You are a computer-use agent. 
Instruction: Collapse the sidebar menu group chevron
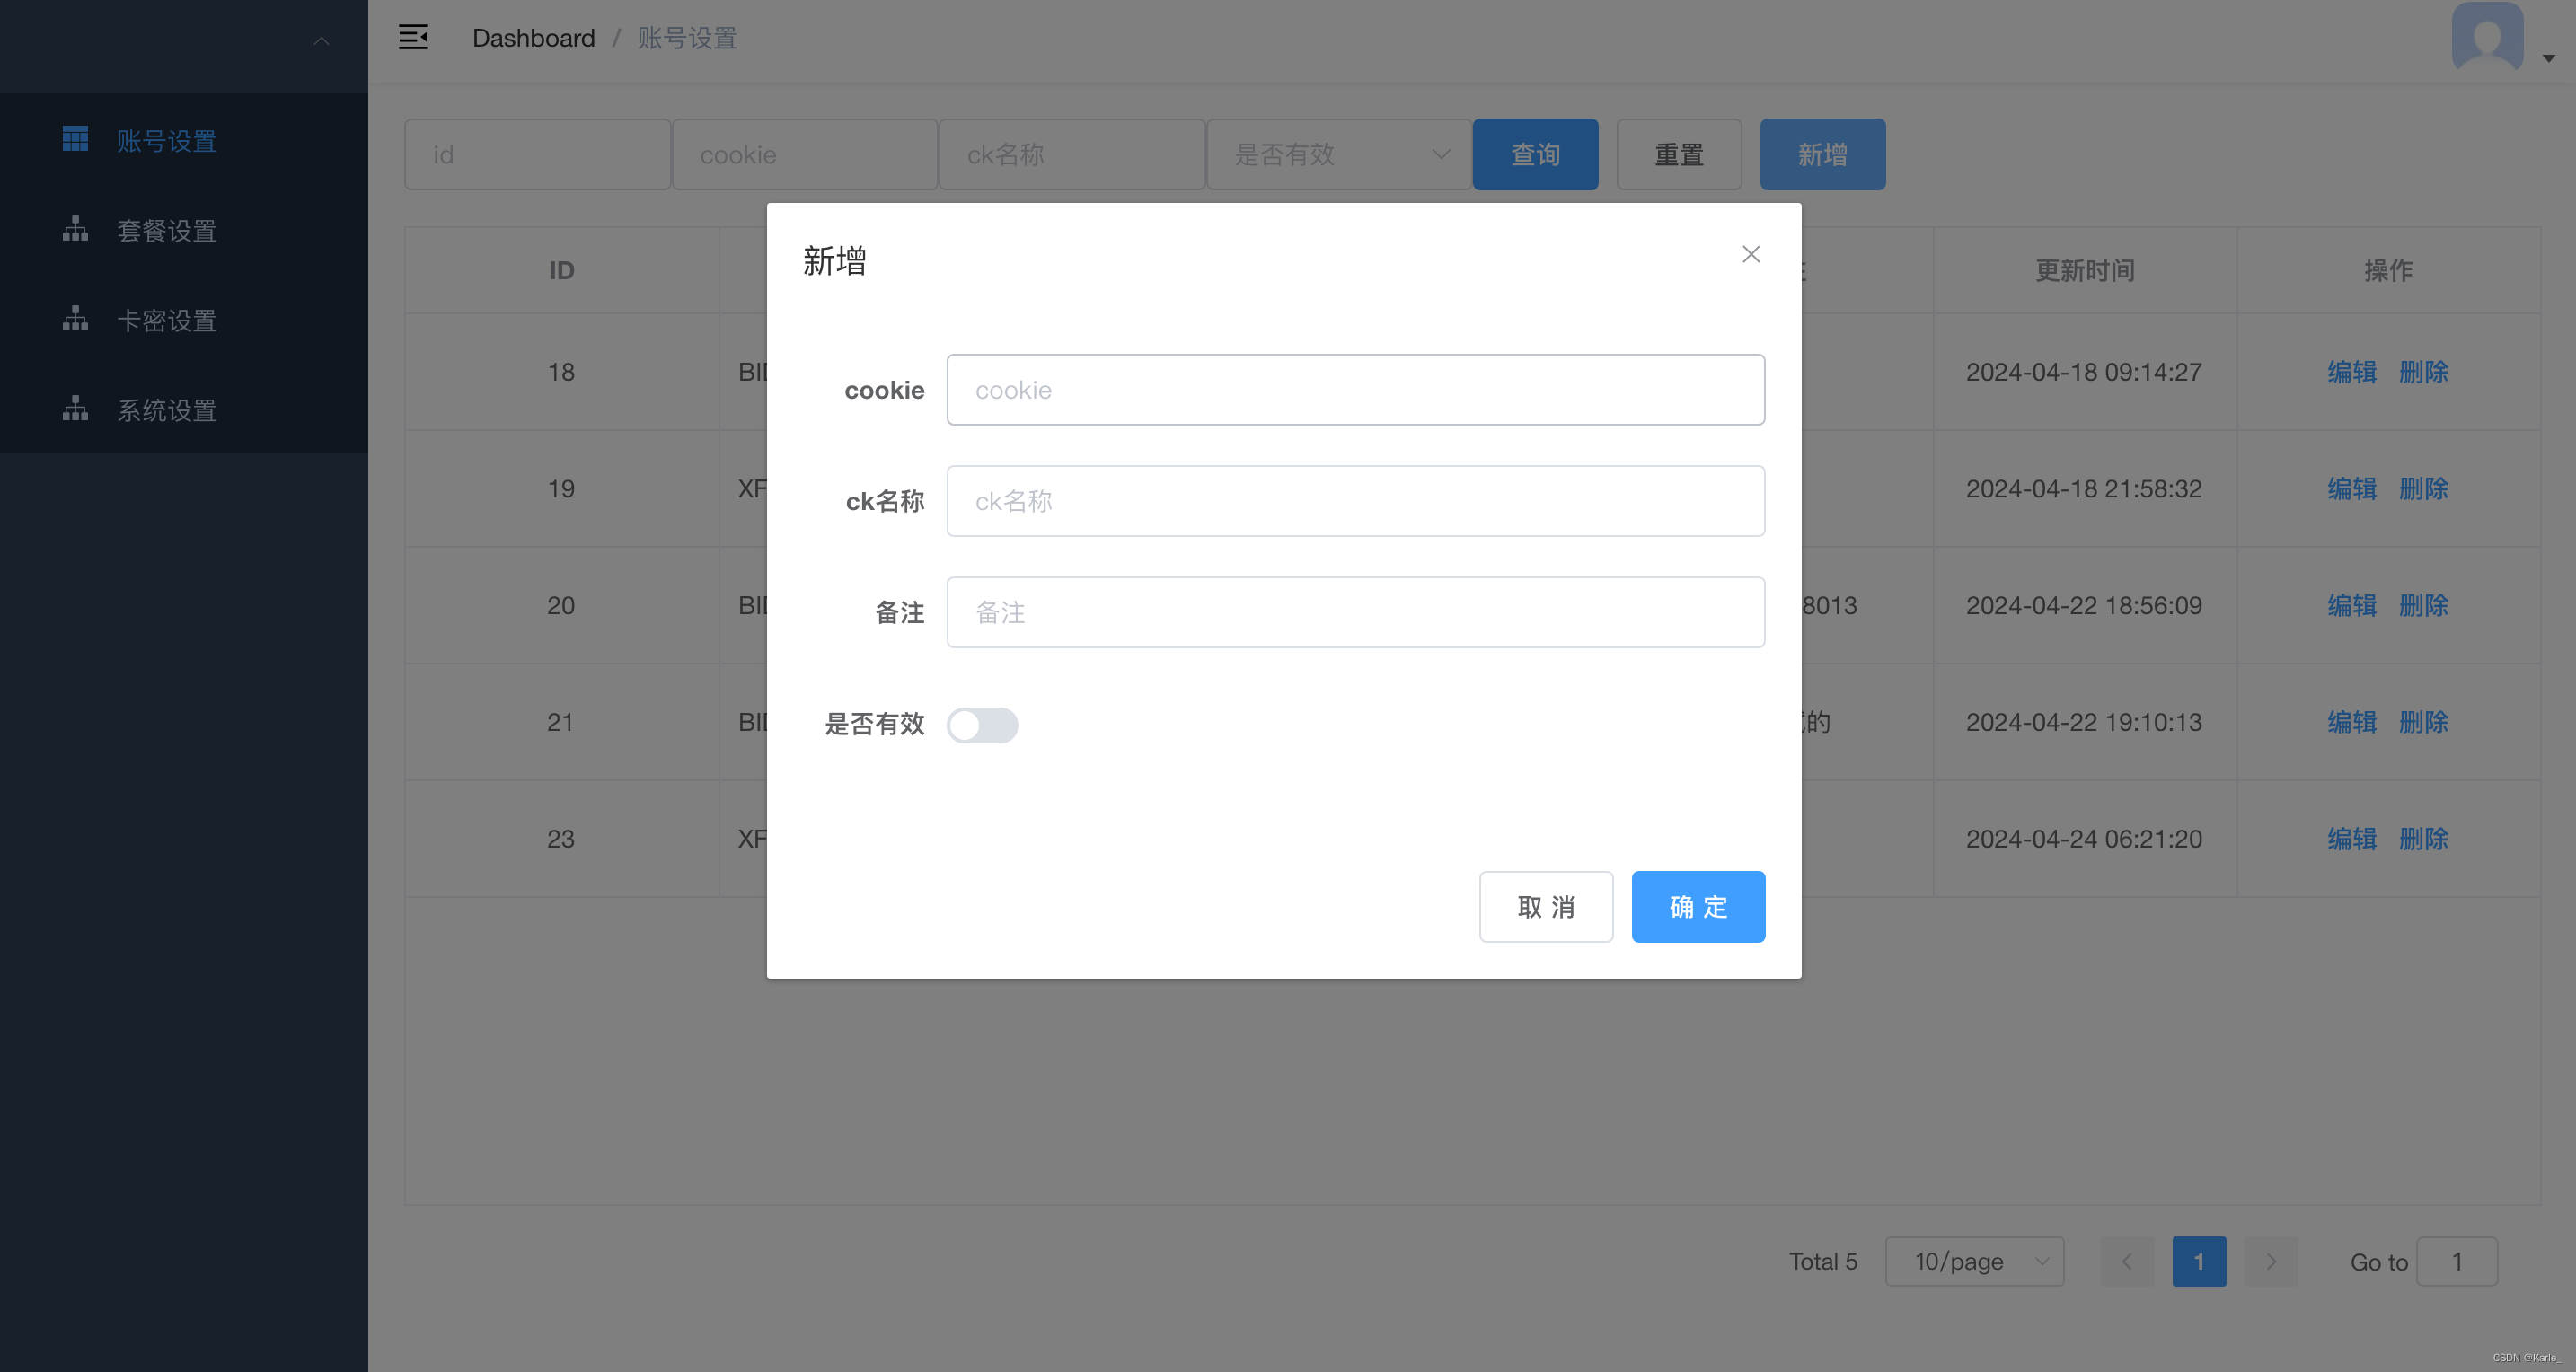[321, 41]
